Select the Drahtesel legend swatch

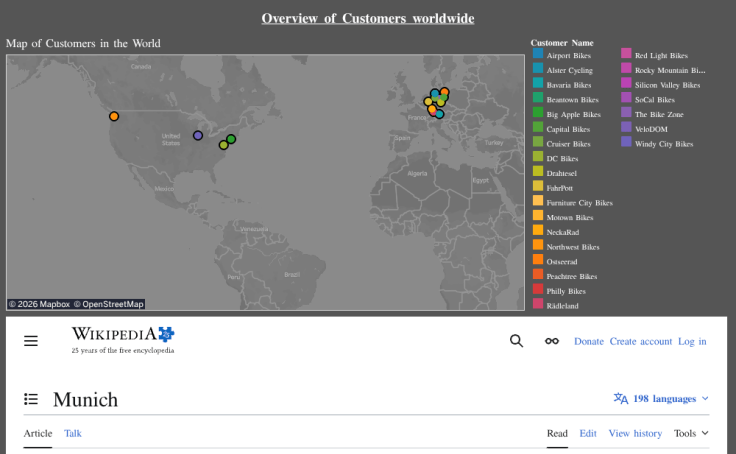(x=538, y=172)
